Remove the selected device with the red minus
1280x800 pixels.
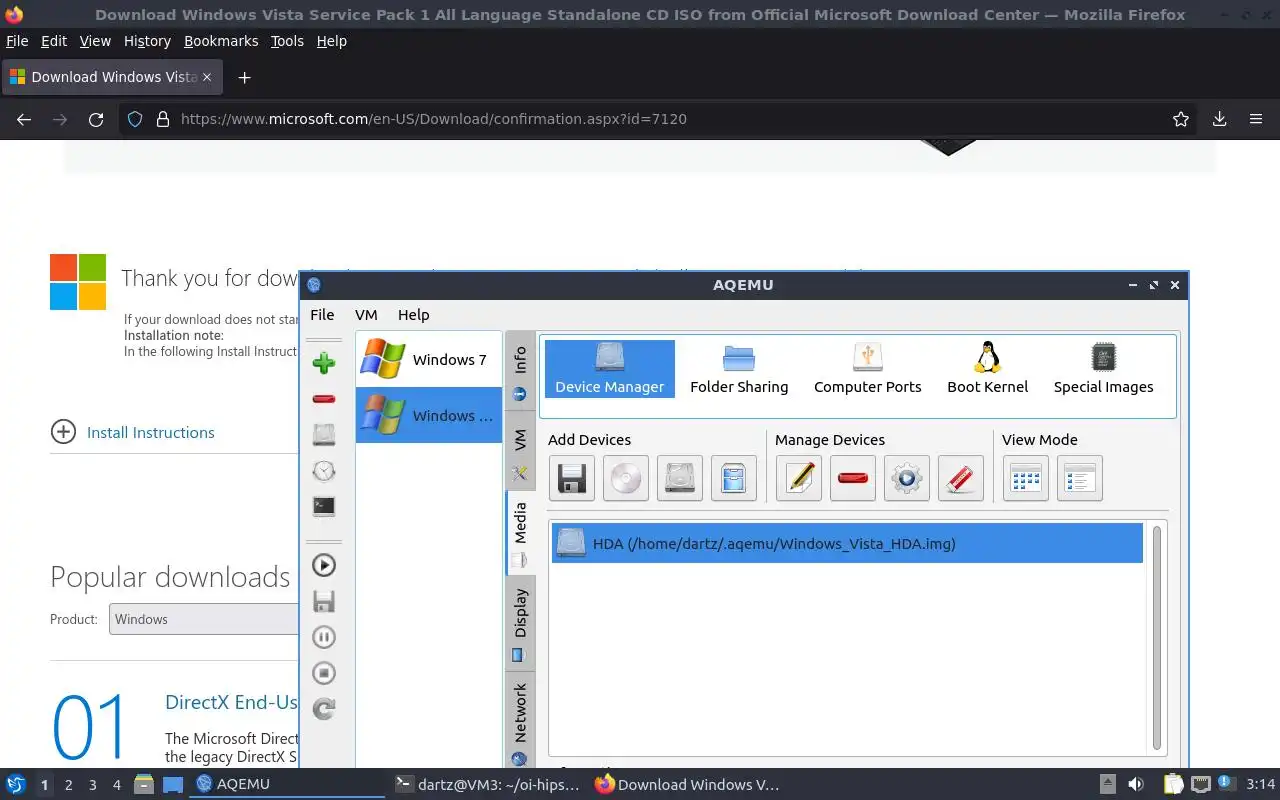(853, 478)
